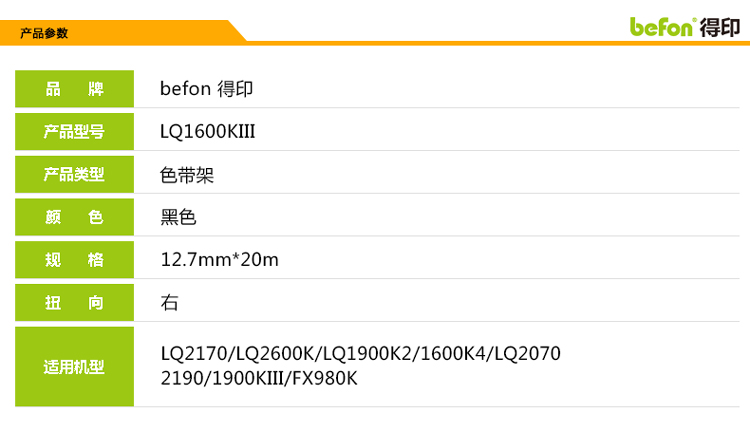Viewport: 750px width, 440px height.
Task: Click the 品牌 green label cell
Action: coord(75,89)
